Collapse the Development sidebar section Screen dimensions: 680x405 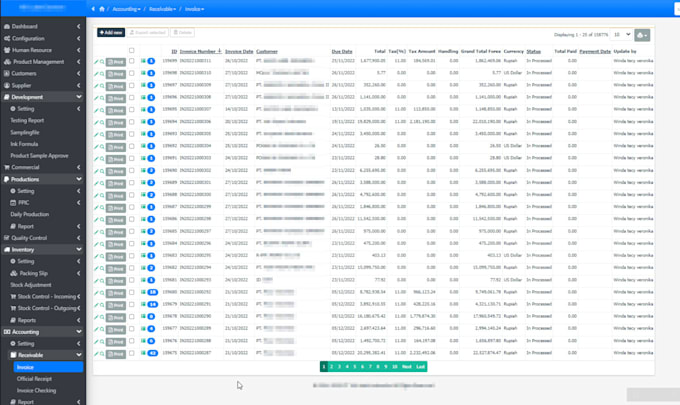pyautogui.click(x=43, y=97)
